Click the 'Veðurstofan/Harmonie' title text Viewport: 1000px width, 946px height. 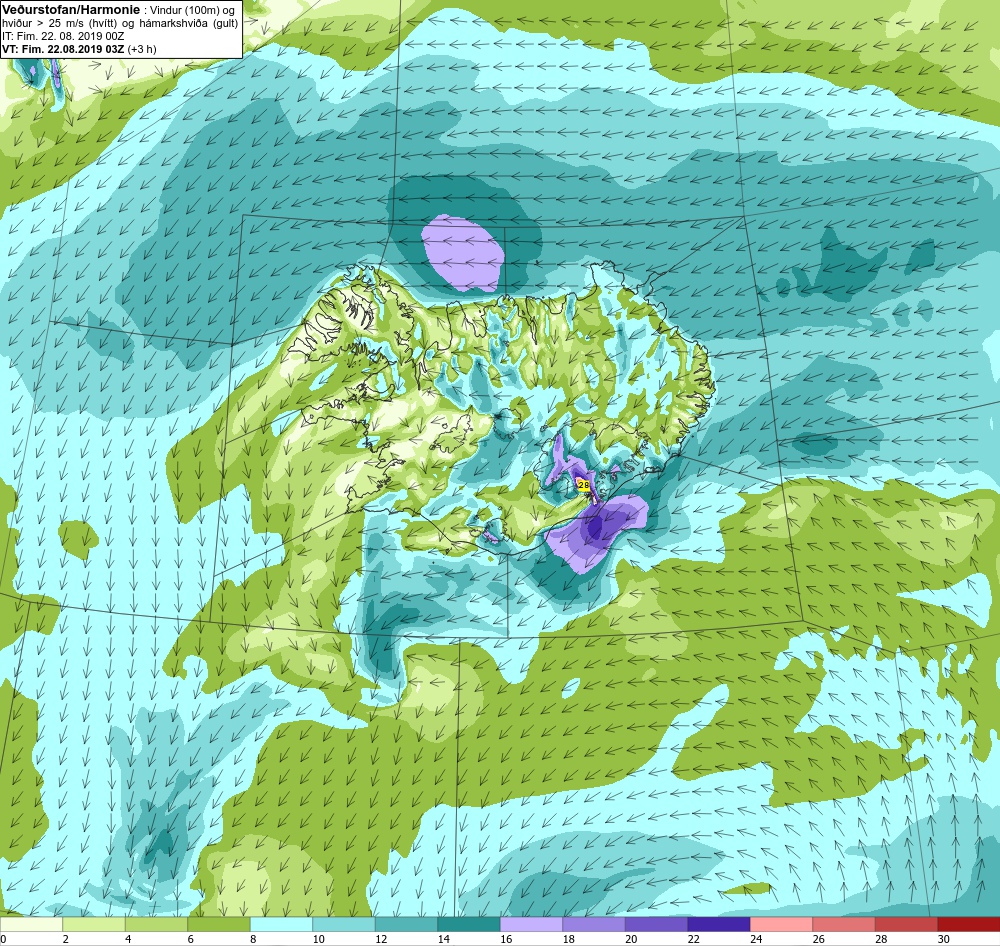click(70, 10)
